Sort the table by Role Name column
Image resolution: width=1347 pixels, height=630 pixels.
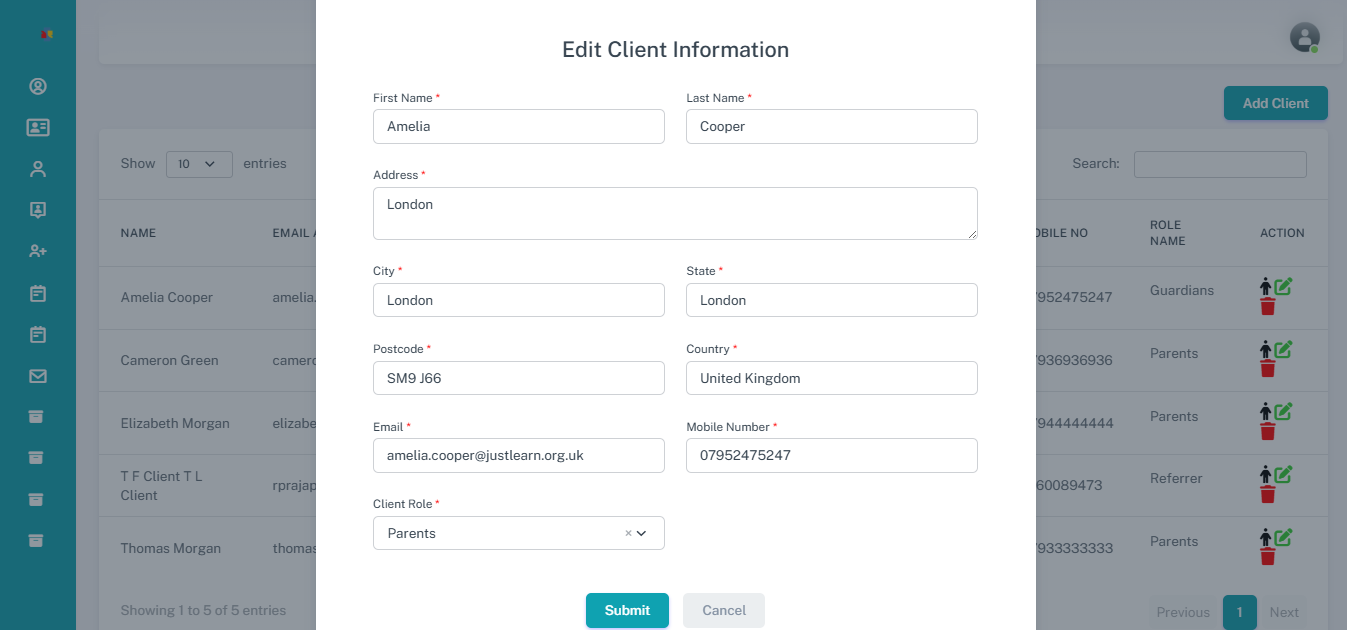(x=1167, y=233)
